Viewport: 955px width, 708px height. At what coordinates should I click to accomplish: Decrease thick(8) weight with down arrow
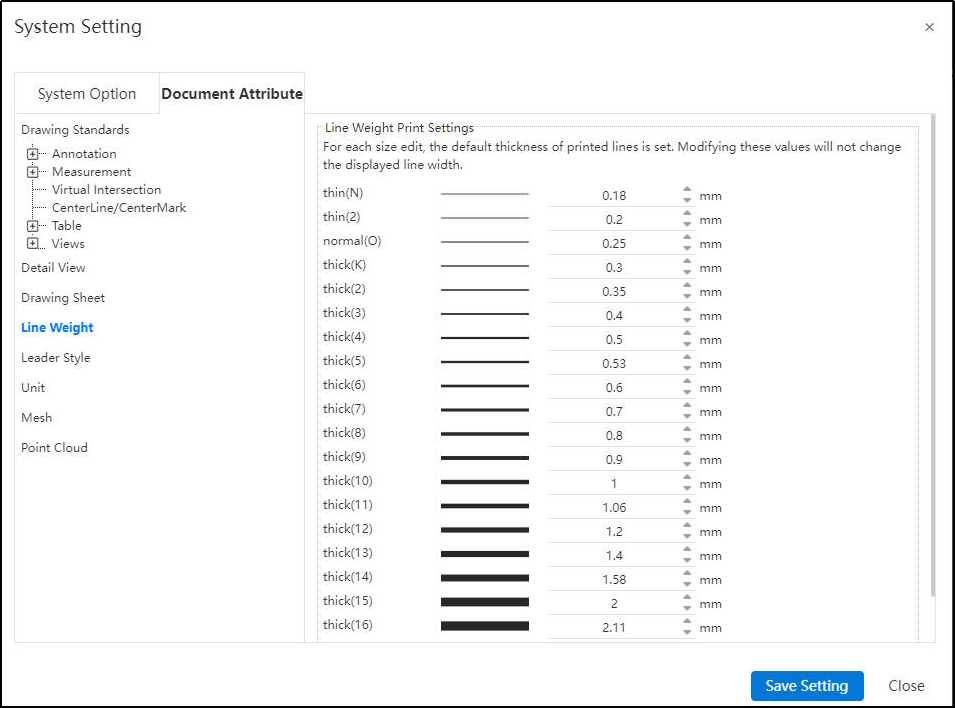click(687, 441)
